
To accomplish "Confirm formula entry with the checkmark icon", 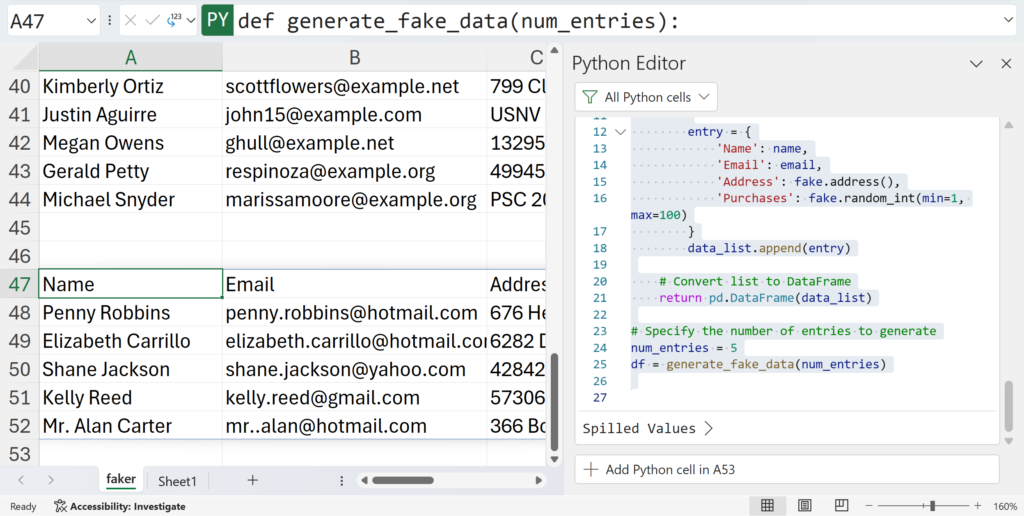I will coord(152,20).
